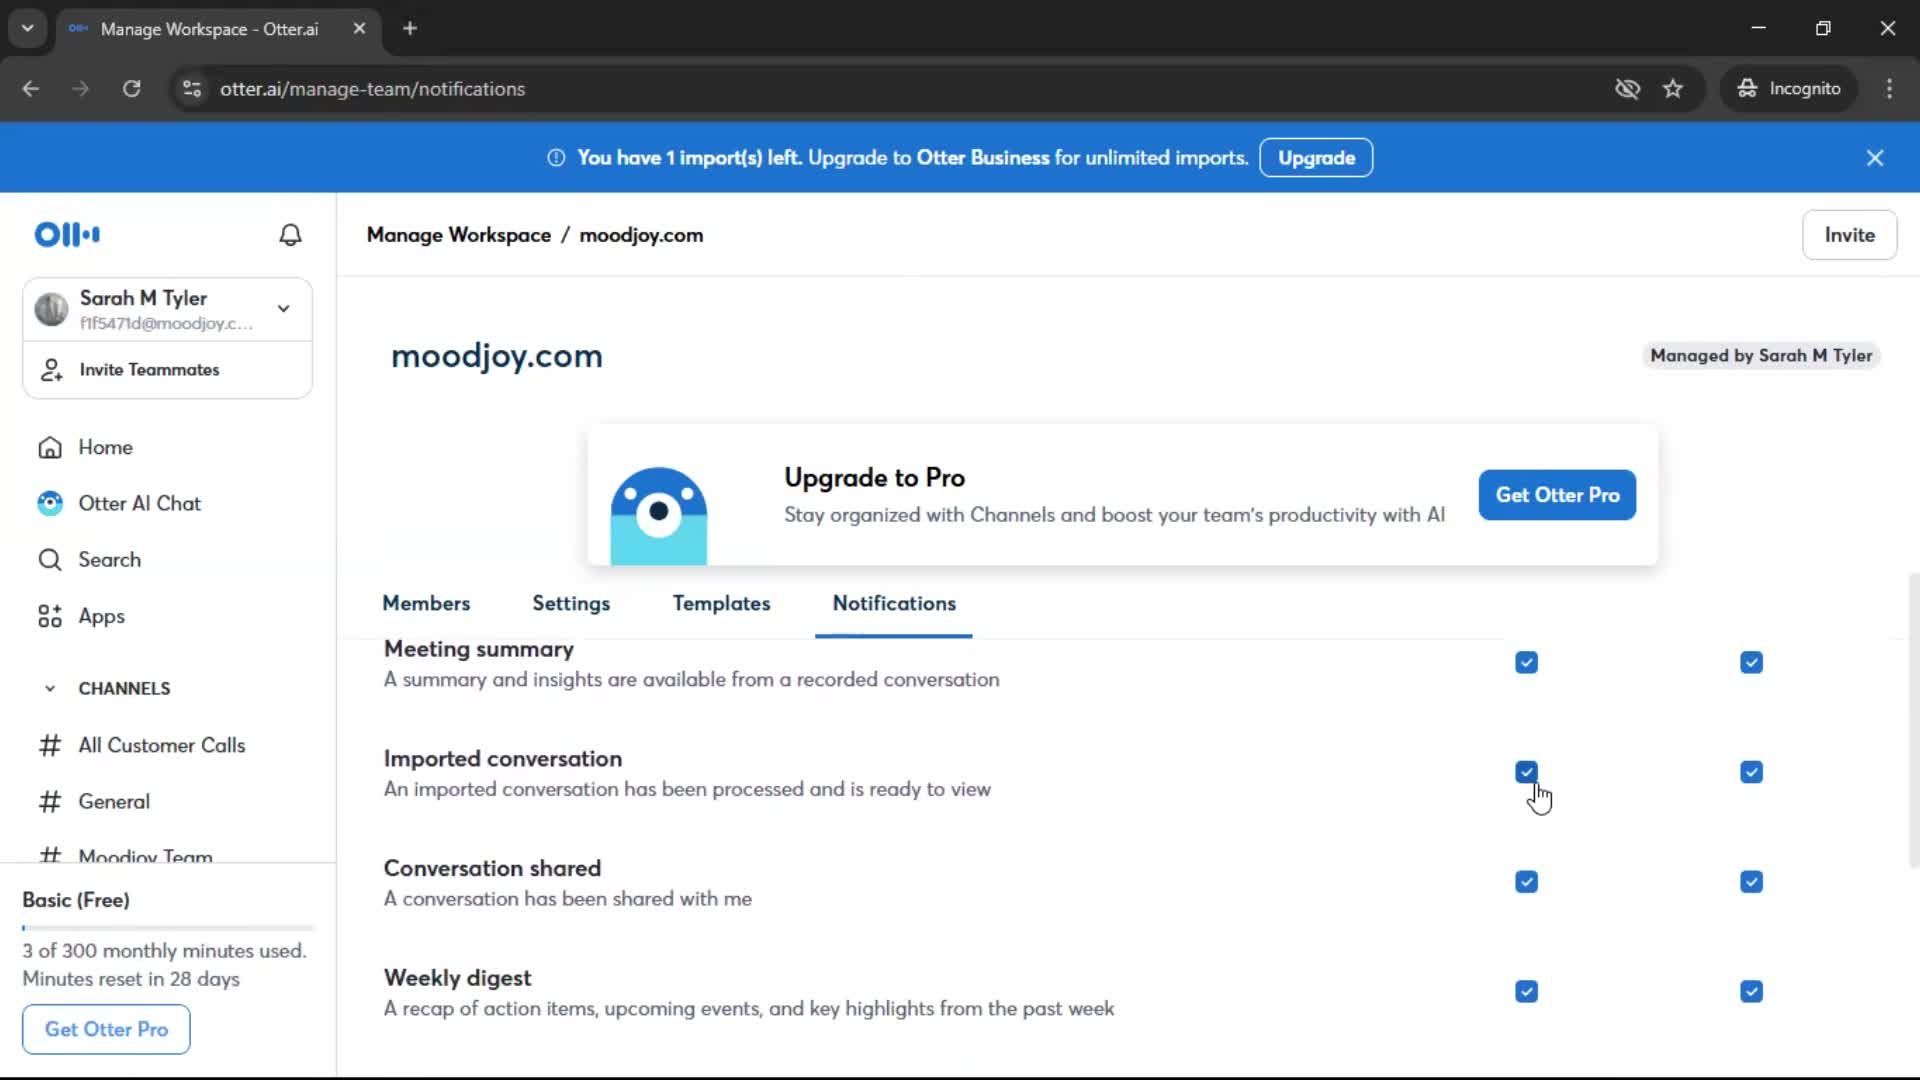Disable first Weekly digest checkbox

[1526, 991]
